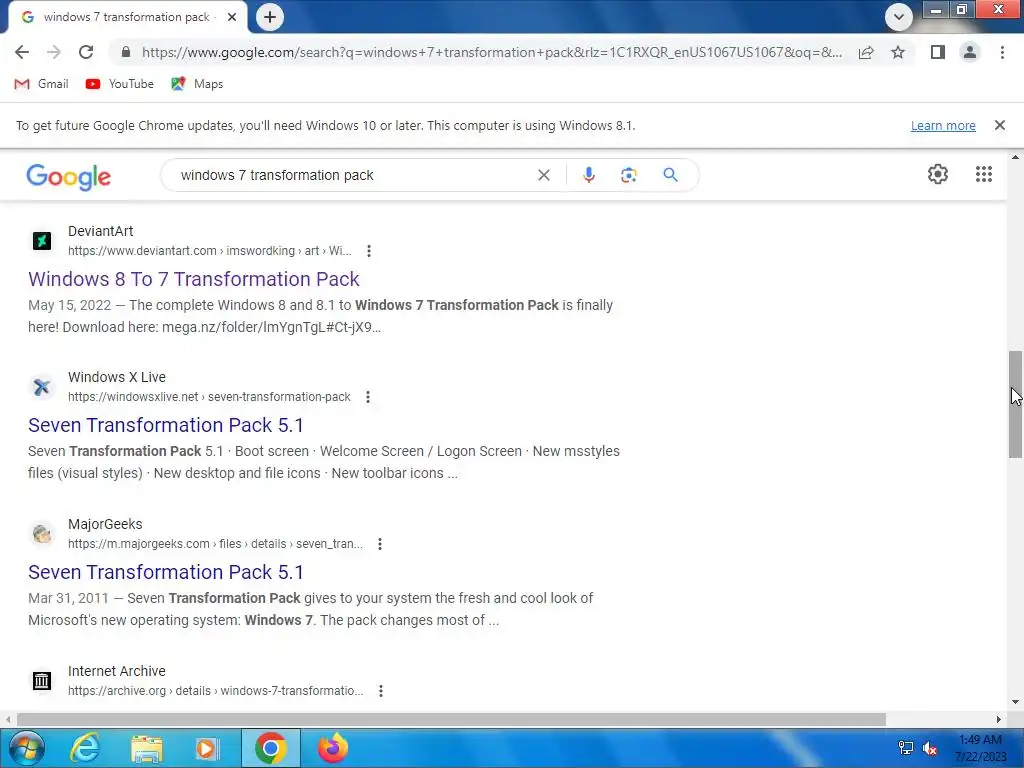The width and height of the screenshot is (1024, 768).
Task: Click the Google search text box
Action: [x=353, y=175]
